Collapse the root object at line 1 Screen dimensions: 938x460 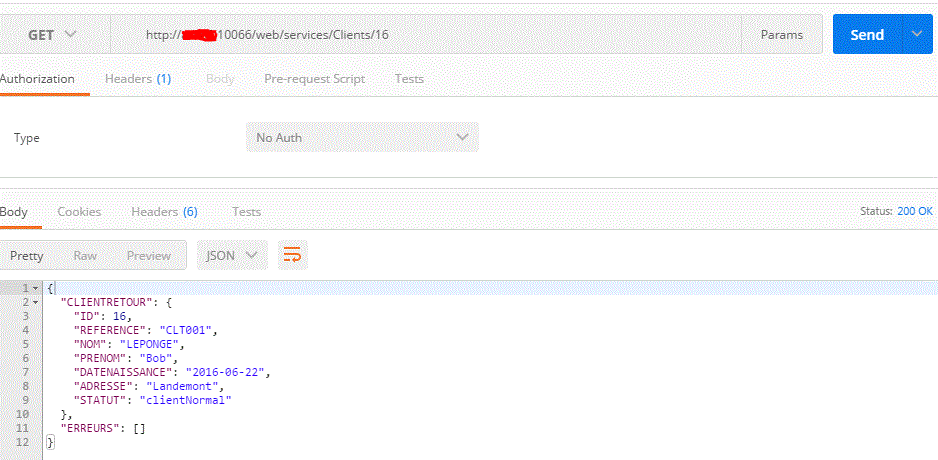[36, 288]
